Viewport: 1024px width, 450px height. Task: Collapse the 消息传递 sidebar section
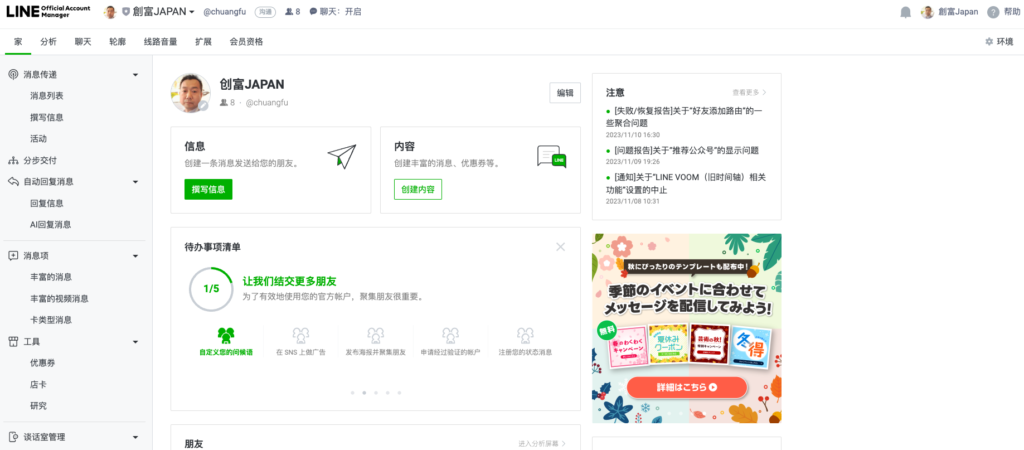coord(136,74)
